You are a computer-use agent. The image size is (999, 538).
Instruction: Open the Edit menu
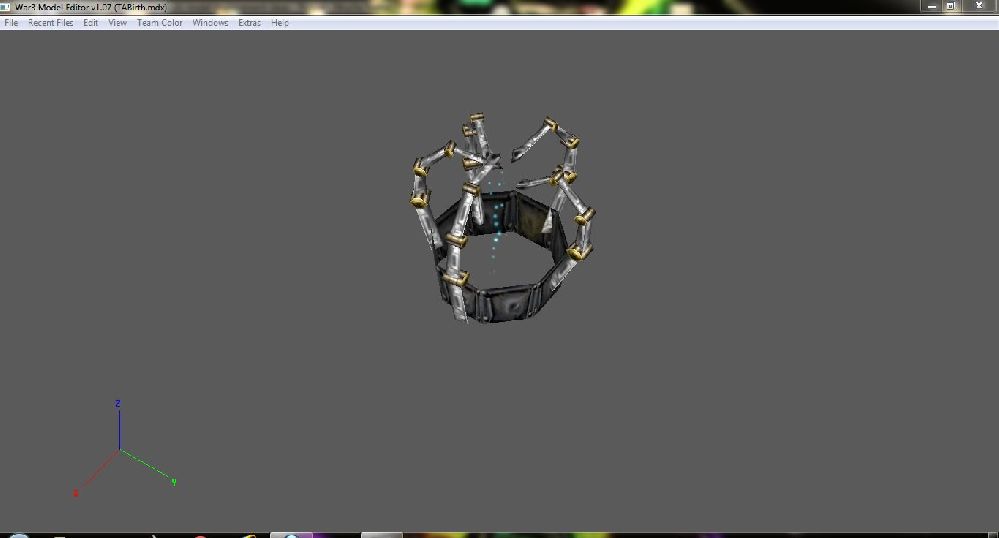click(x=90, y=22)
